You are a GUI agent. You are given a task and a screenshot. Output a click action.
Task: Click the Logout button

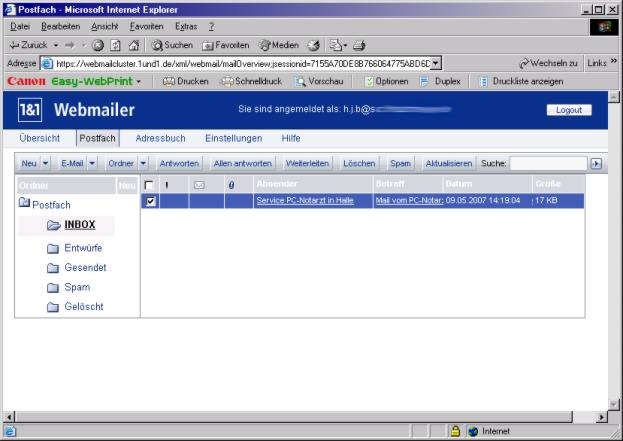(x=569, y=110)
